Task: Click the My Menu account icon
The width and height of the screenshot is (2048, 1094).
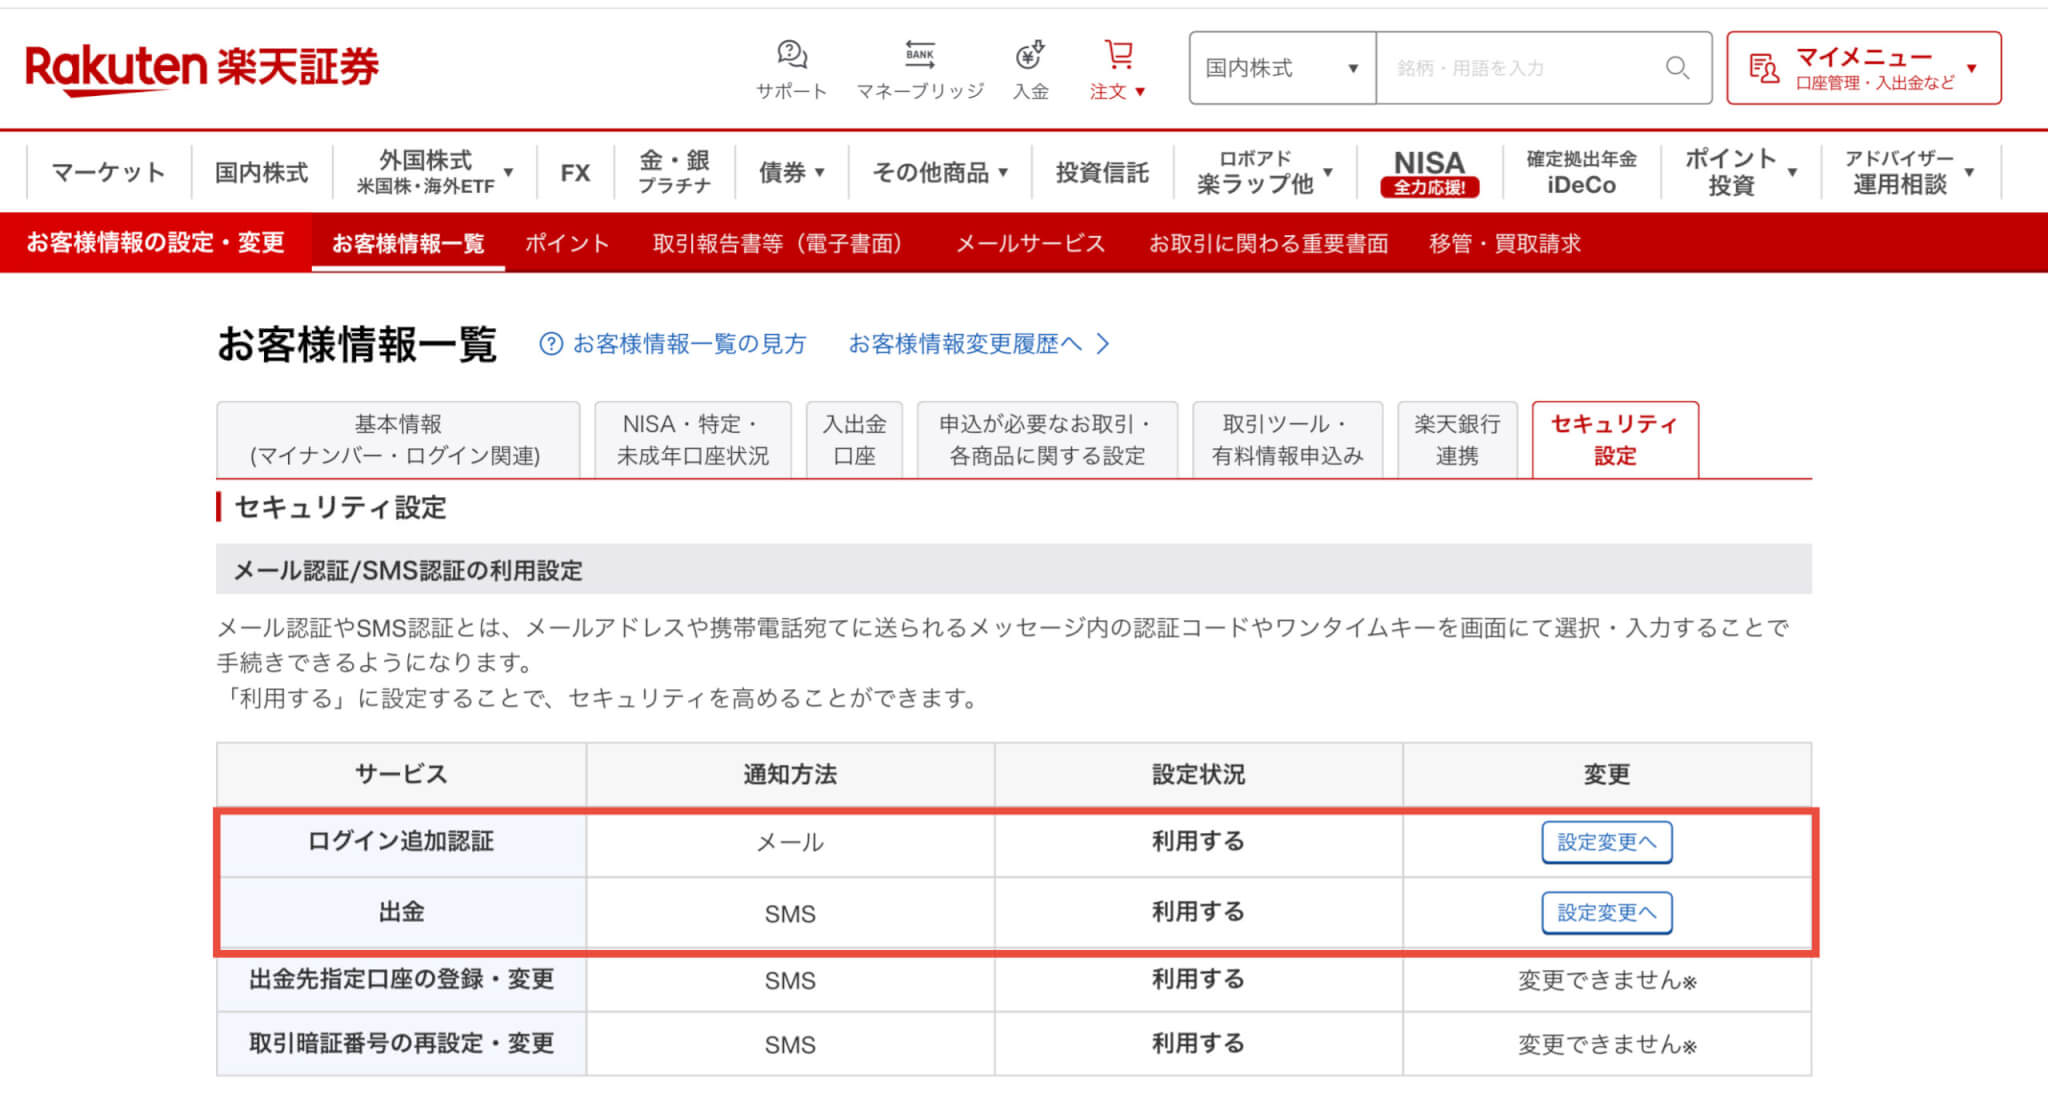Action: (1763, 68)
